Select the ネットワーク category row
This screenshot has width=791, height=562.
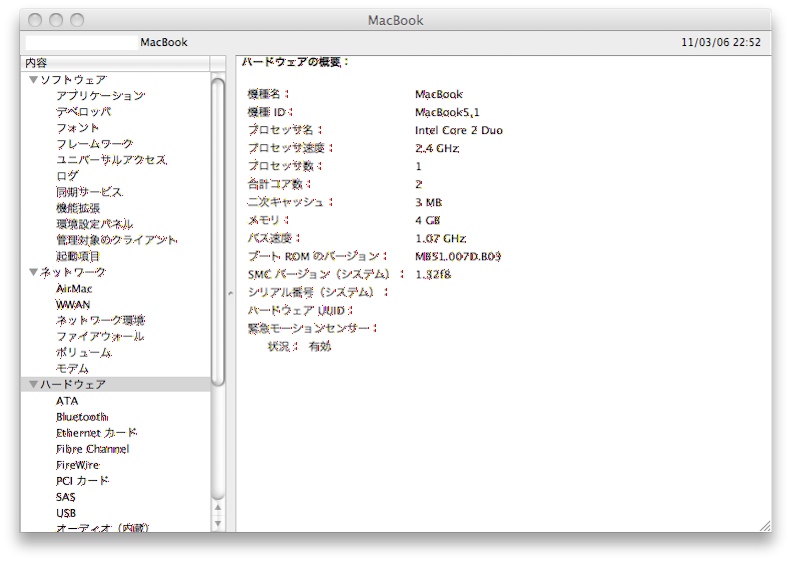(x=116, y=272)
